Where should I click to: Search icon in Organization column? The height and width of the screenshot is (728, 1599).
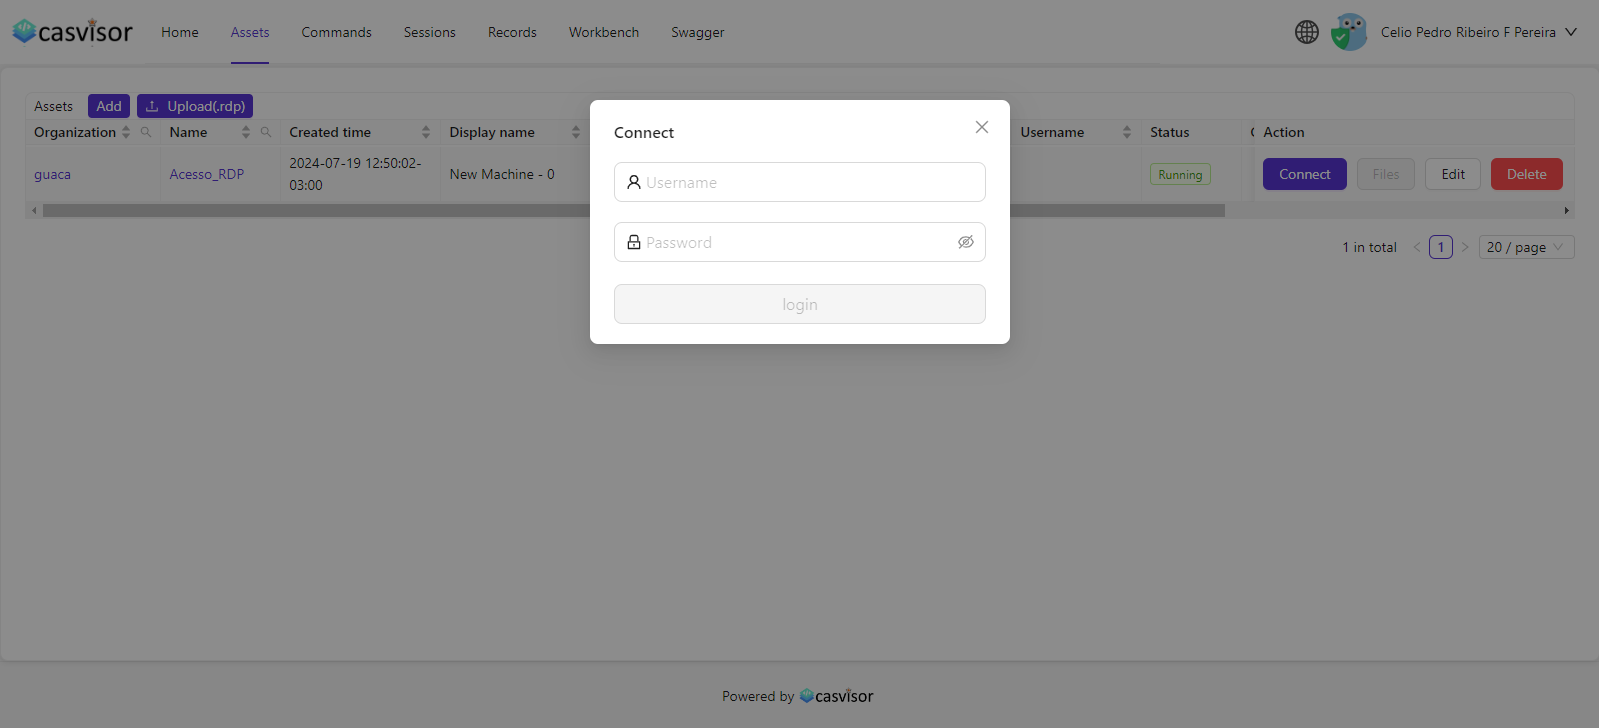(x=146, y=132)
